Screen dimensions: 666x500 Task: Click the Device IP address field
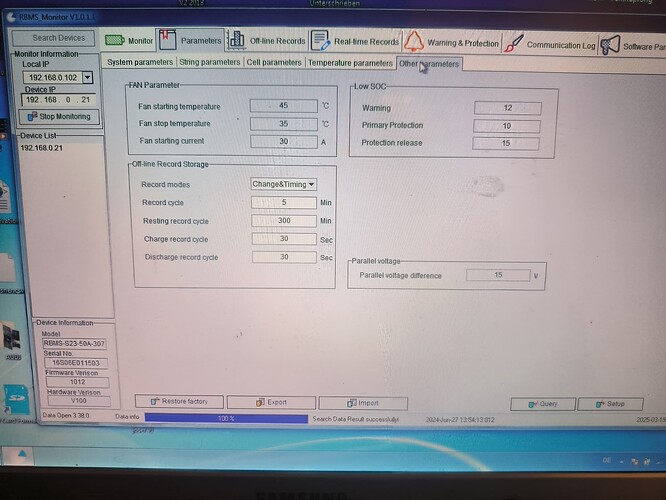(59, 100)
